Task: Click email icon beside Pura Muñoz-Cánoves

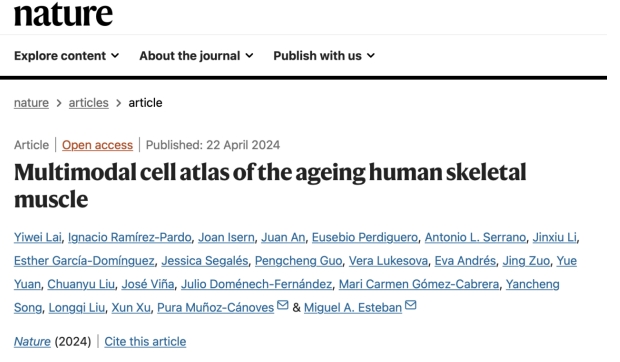Action: coord(282,305)
